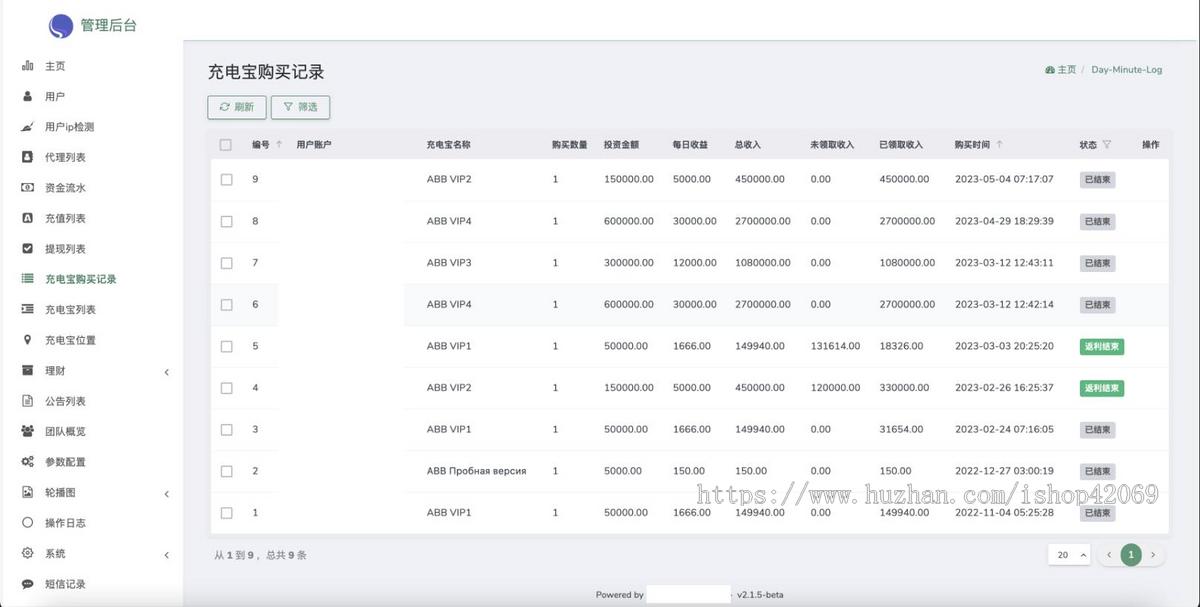Click the 2022-12-27 03:00:19 purchase time cell
The width and height of the screenshot is (1200, 607).
(1004, 471)
